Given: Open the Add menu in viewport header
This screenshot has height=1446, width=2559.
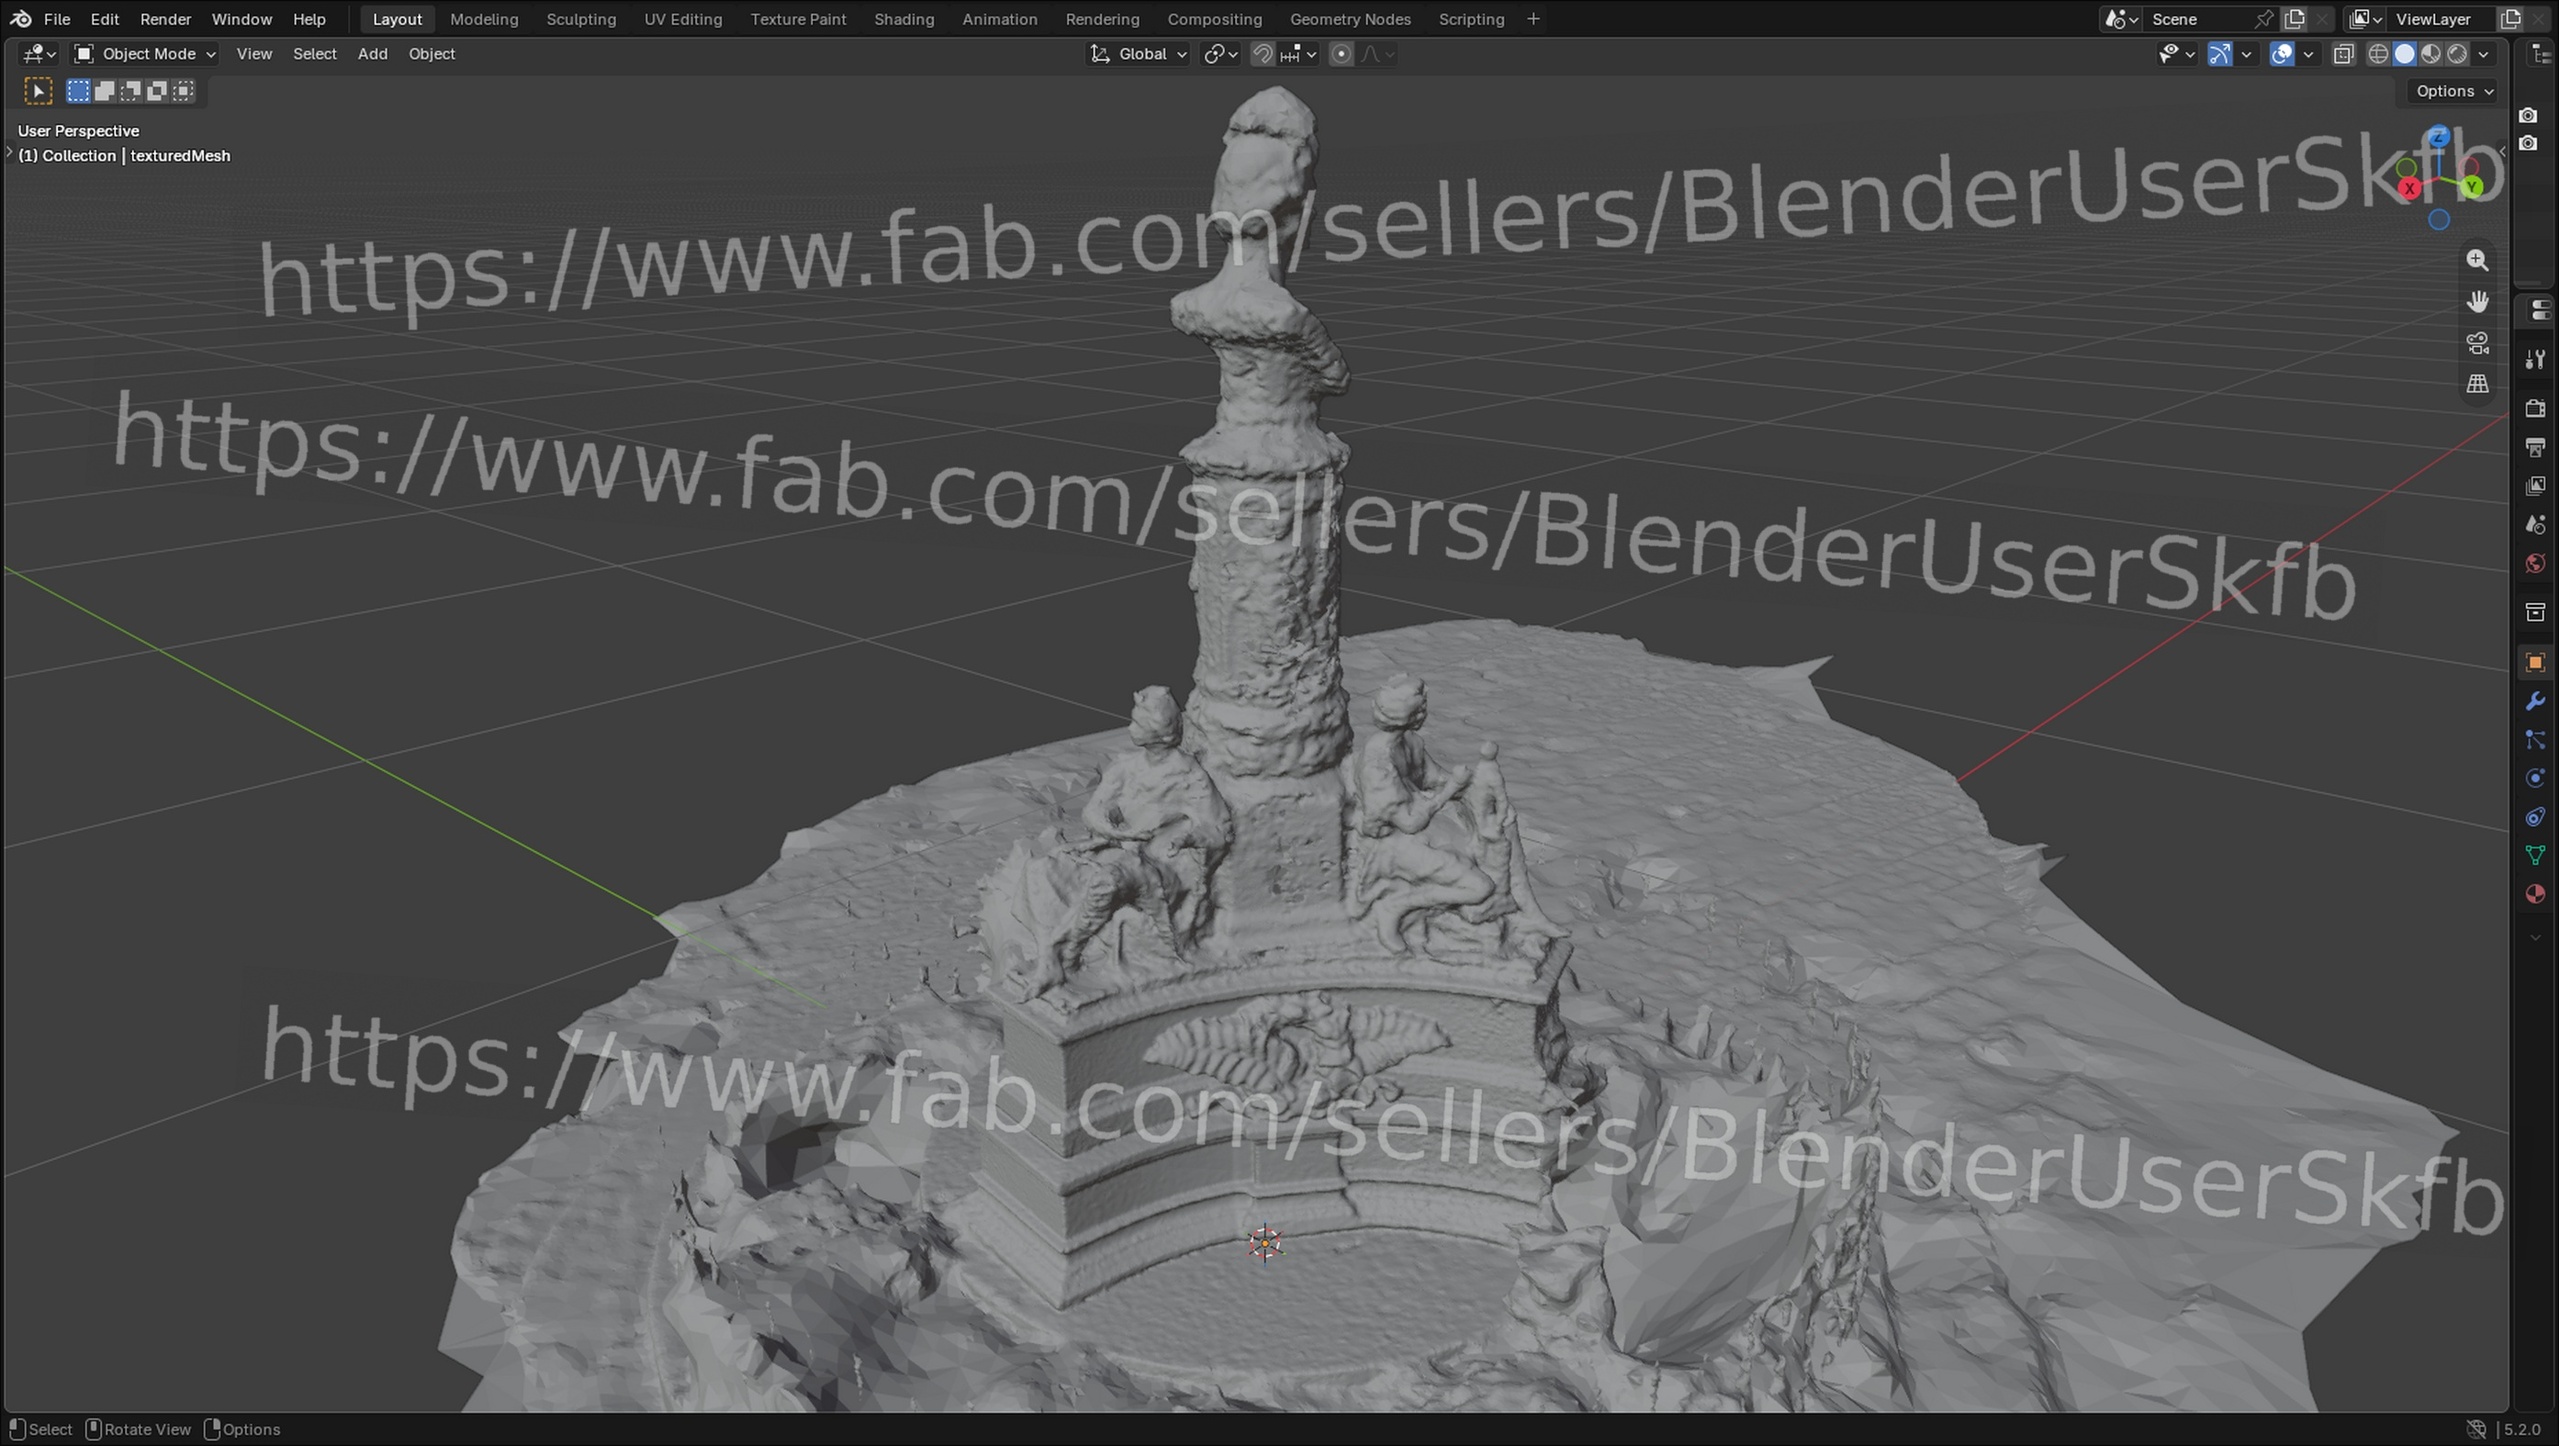Looking at the screenshot, I should pos(372,54).
